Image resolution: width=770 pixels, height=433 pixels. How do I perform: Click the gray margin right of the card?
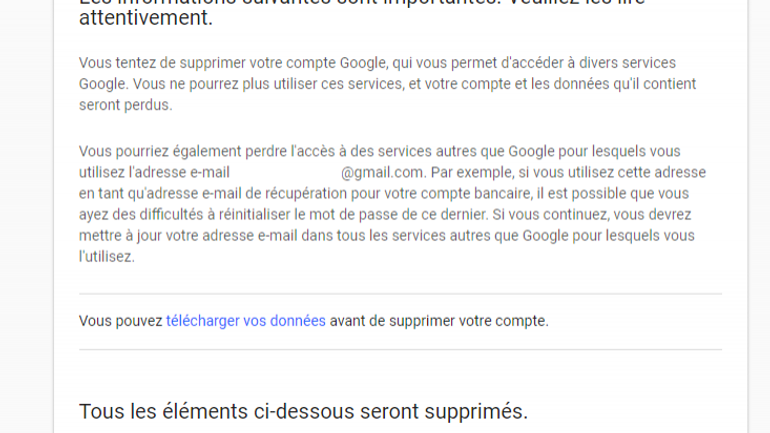click(759, 200)
